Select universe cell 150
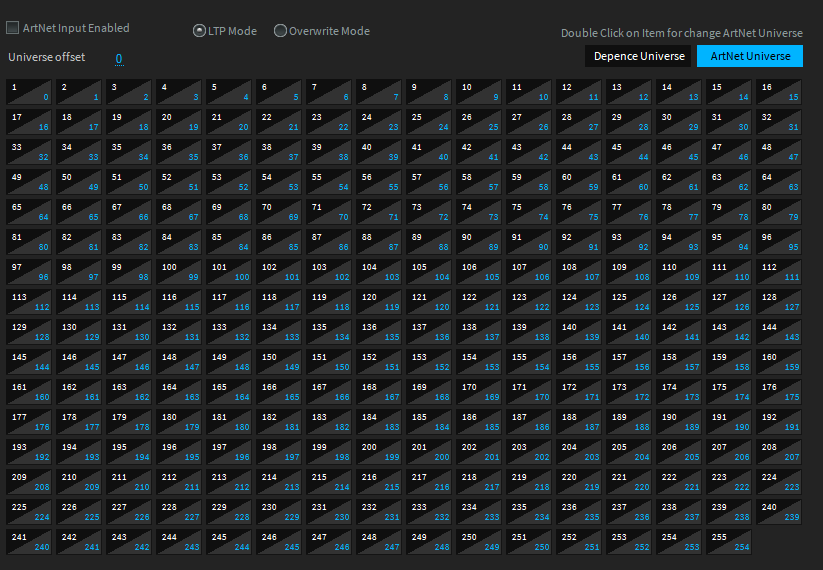Image resolution: width=823 pixels, height=570 pixels. [x=278, y=362]
